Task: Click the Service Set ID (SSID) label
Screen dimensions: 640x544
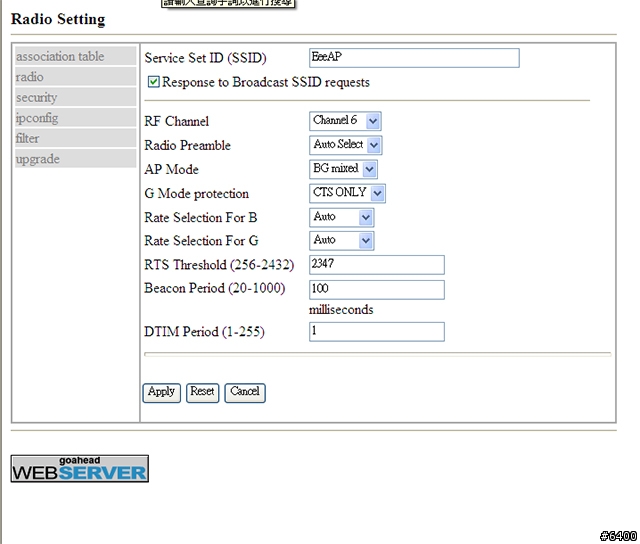Action: tap(205, 58)
